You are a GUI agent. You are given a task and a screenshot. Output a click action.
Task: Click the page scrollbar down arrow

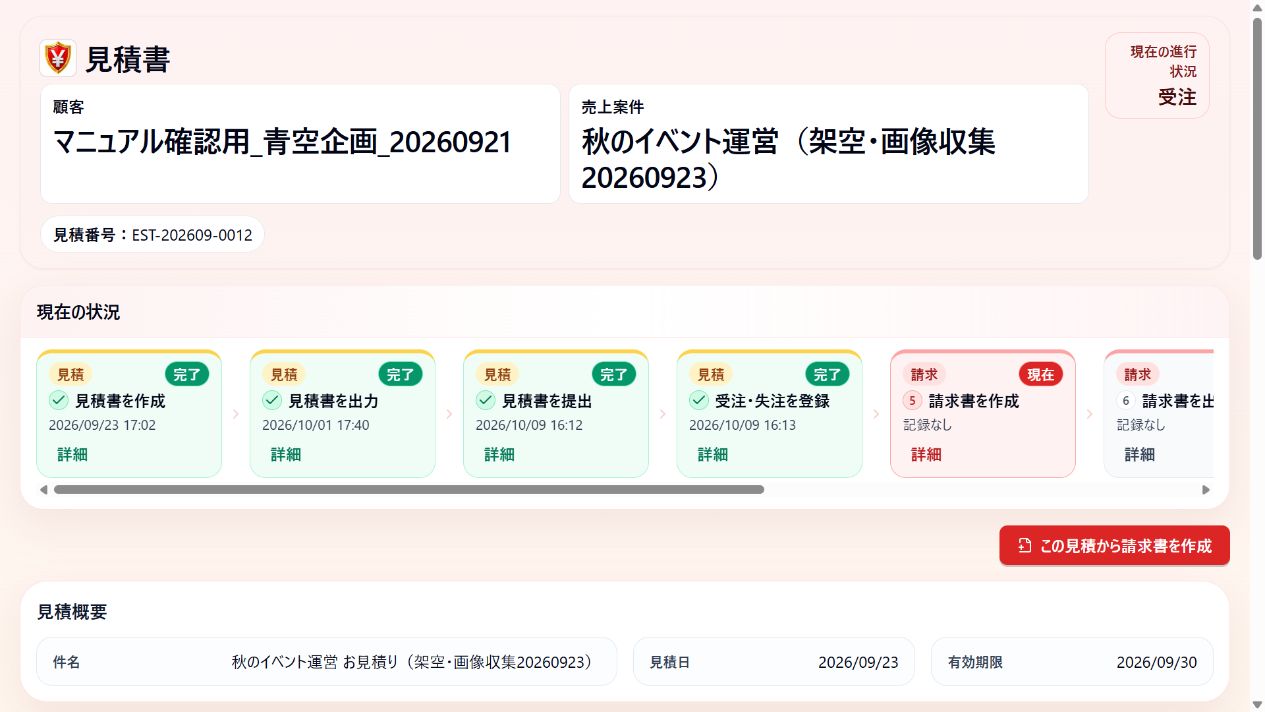coord(1257,705)
